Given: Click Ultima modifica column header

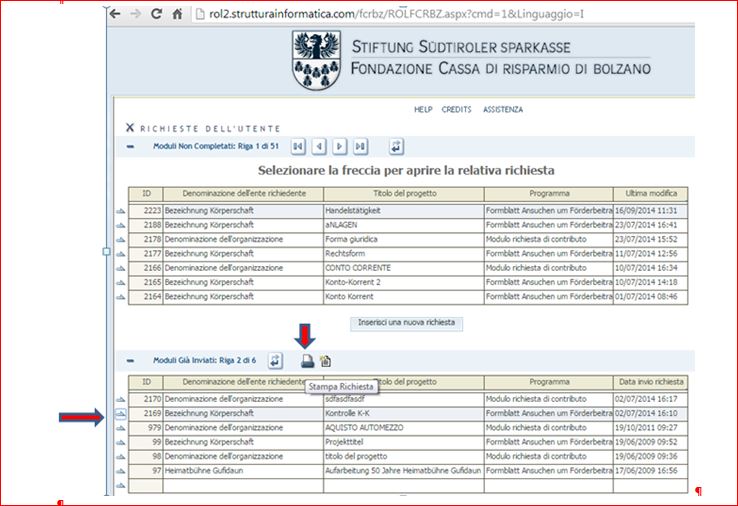Looking at the screenshot, I should point(650,193).
